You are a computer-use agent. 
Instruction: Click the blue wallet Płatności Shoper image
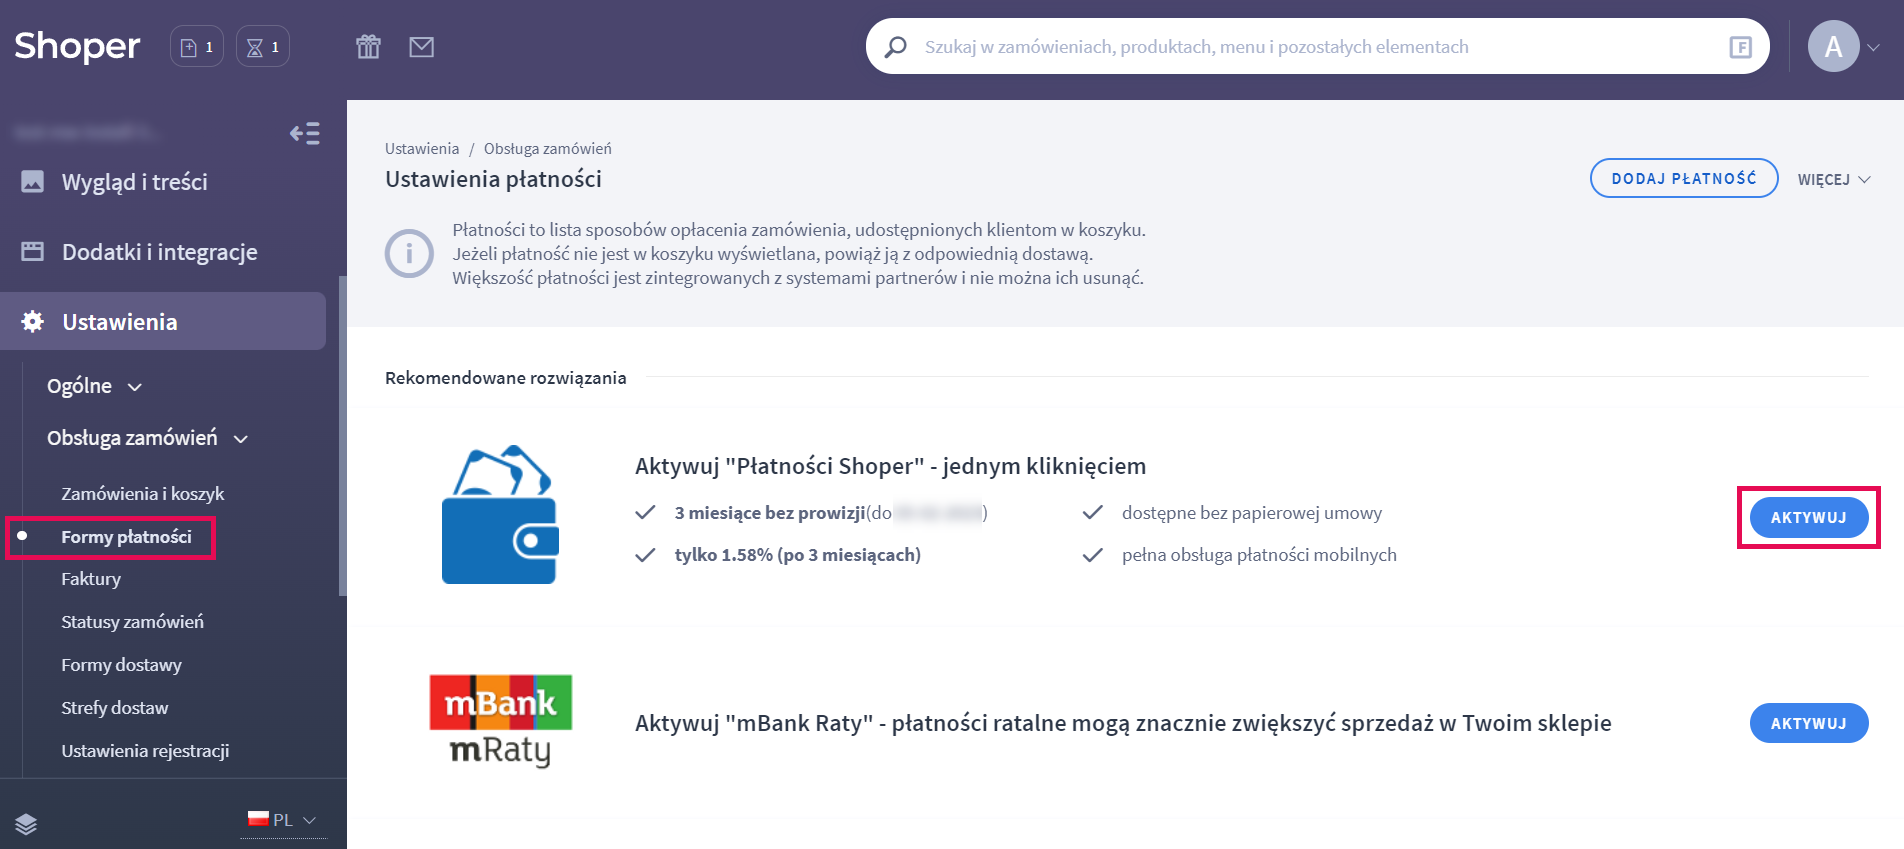click(500, 514)
